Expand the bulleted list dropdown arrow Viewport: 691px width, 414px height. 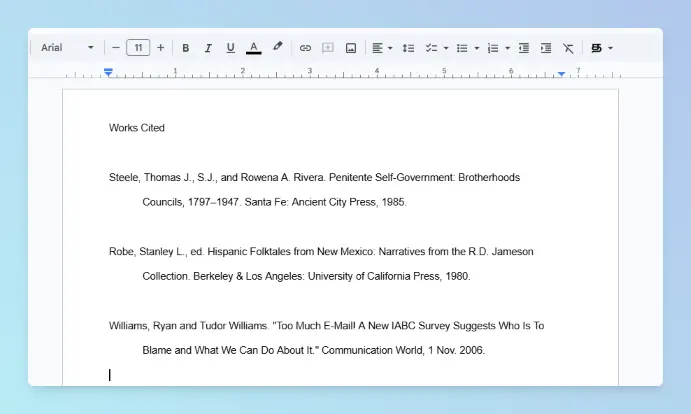tap(477, 48)
